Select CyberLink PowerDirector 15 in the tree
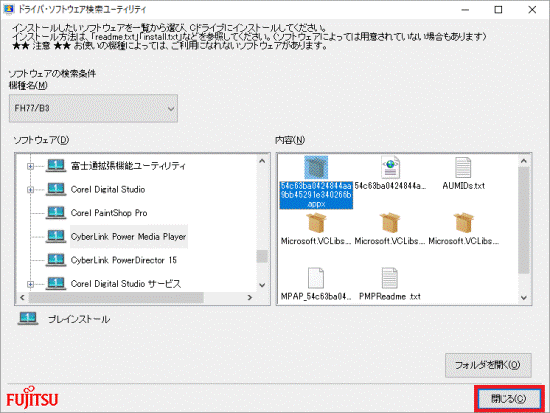 click(123, 260)
